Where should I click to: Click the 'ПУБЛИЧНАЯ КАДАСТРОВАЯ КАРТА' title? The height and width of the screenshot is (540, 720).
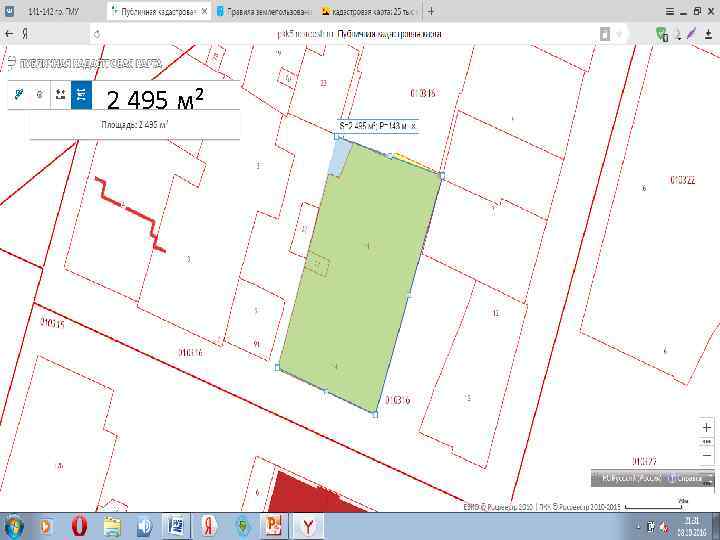90,63
